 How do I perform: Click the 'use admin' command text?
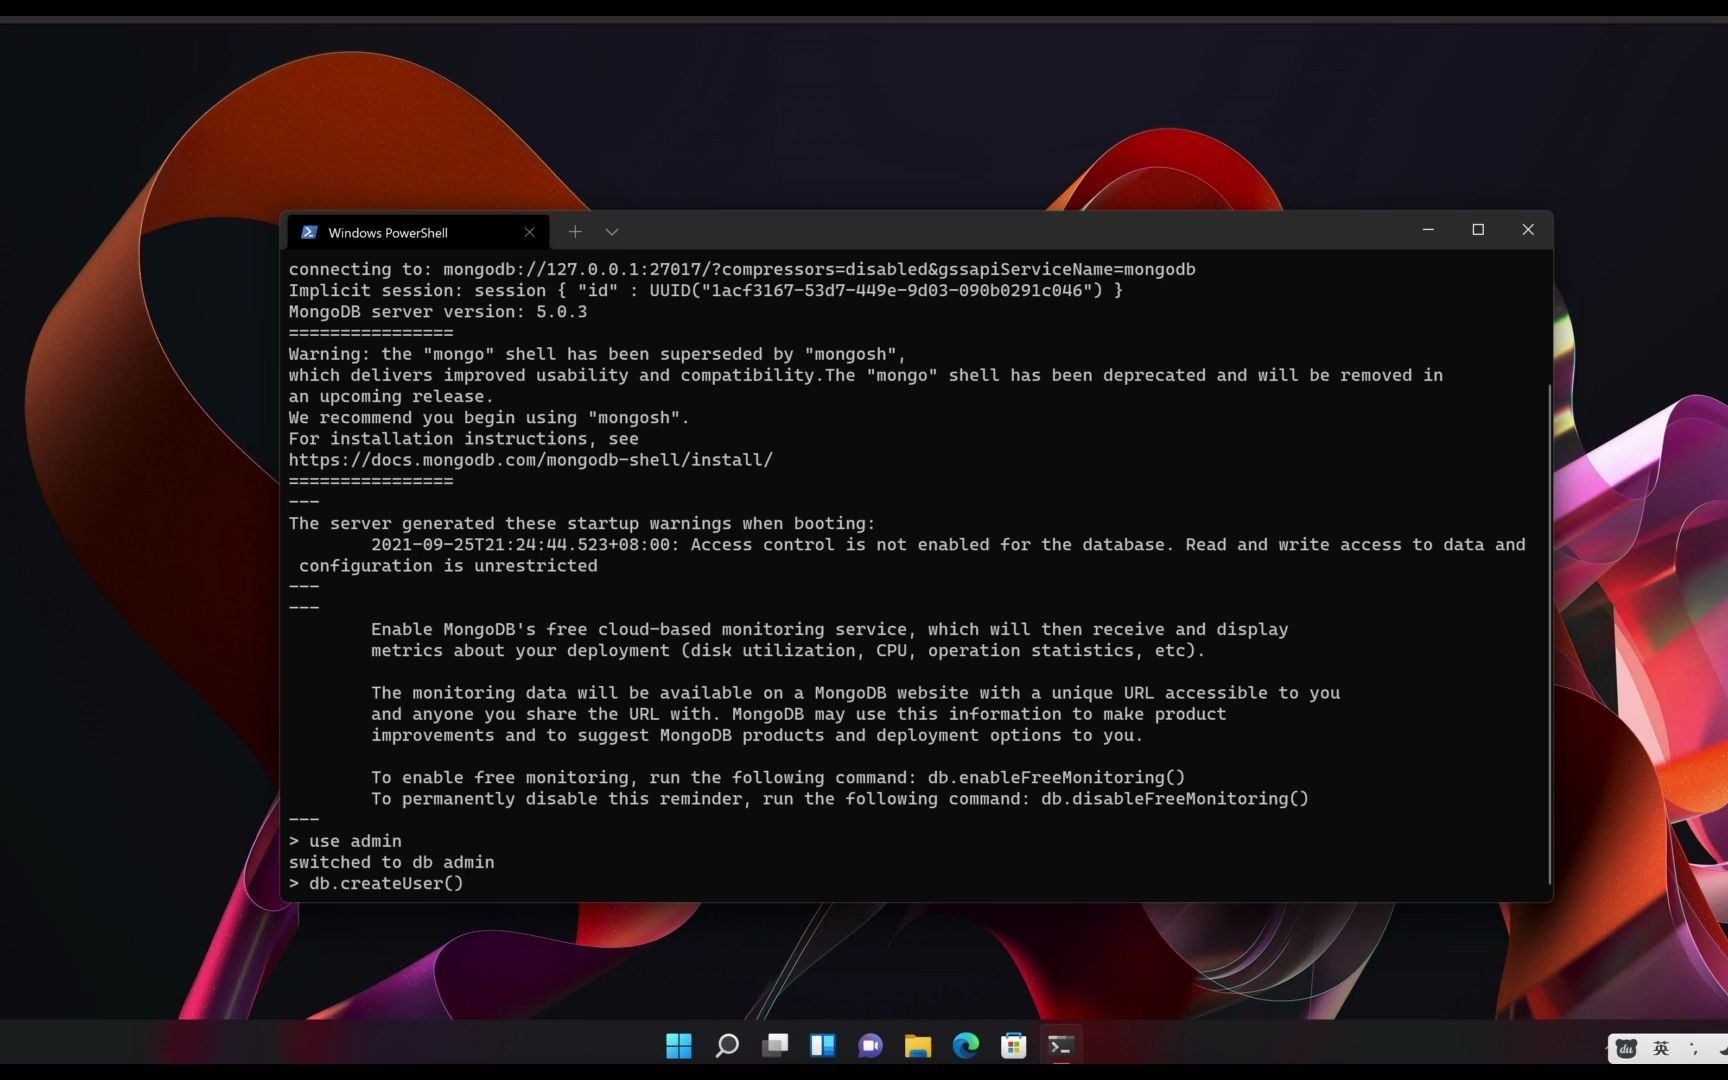click(355, 841)
